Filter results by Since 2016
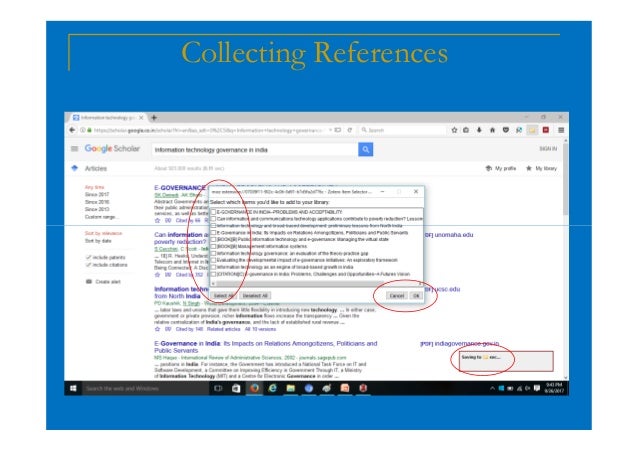Image resolution: width=638 pixels, height=451 pixels. [x=97, y=202]
